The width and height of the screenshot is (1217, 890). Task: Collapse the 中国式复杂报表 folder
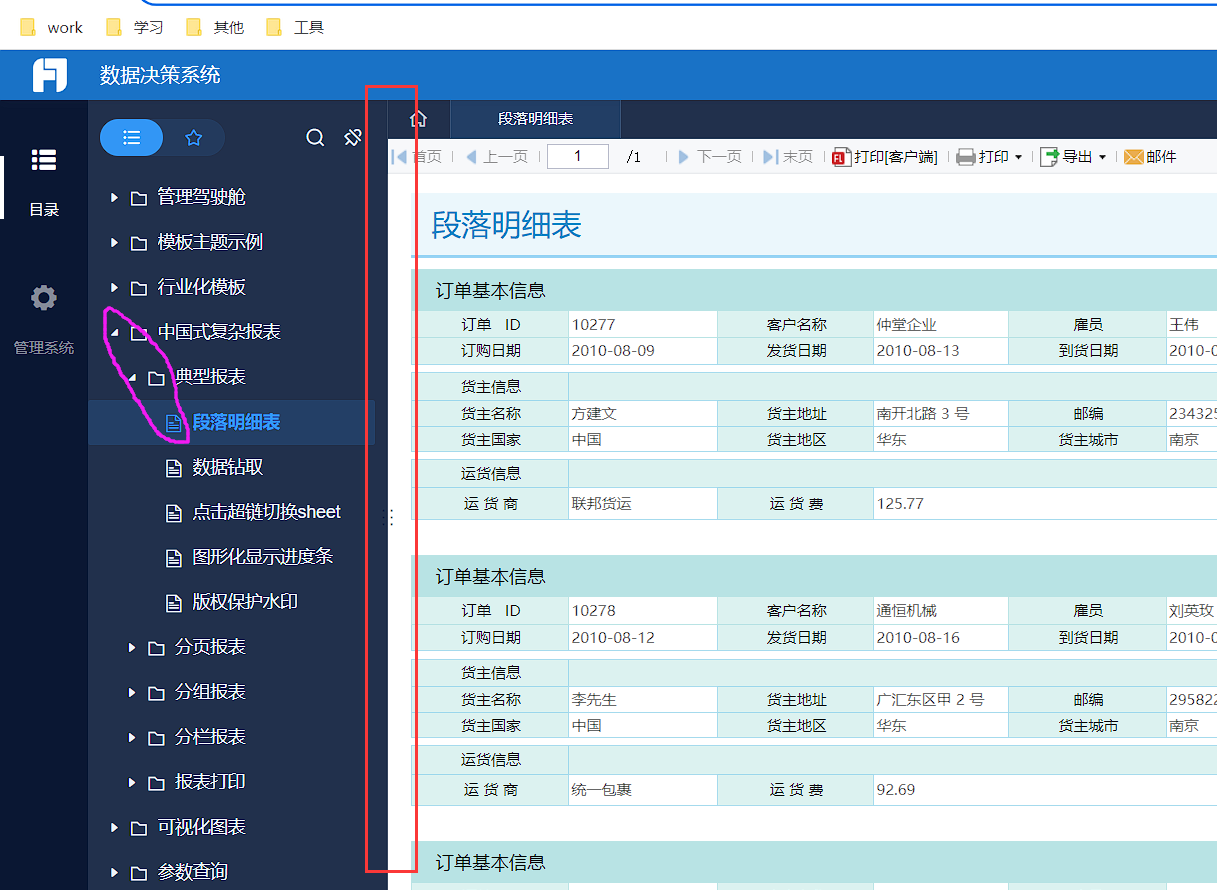click(114, 333)
